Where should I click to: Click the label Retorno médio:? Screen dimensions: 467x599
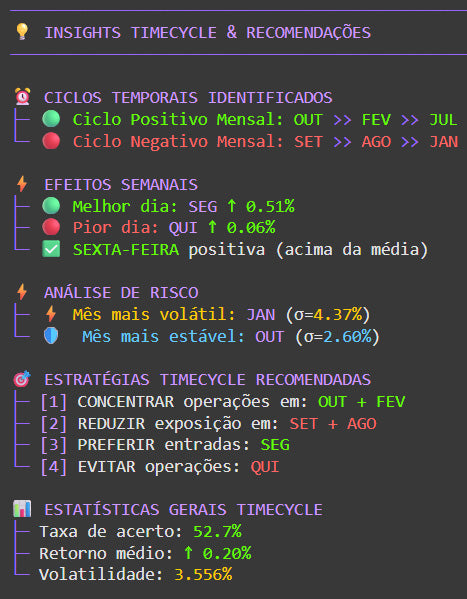(x=106, y=553)
